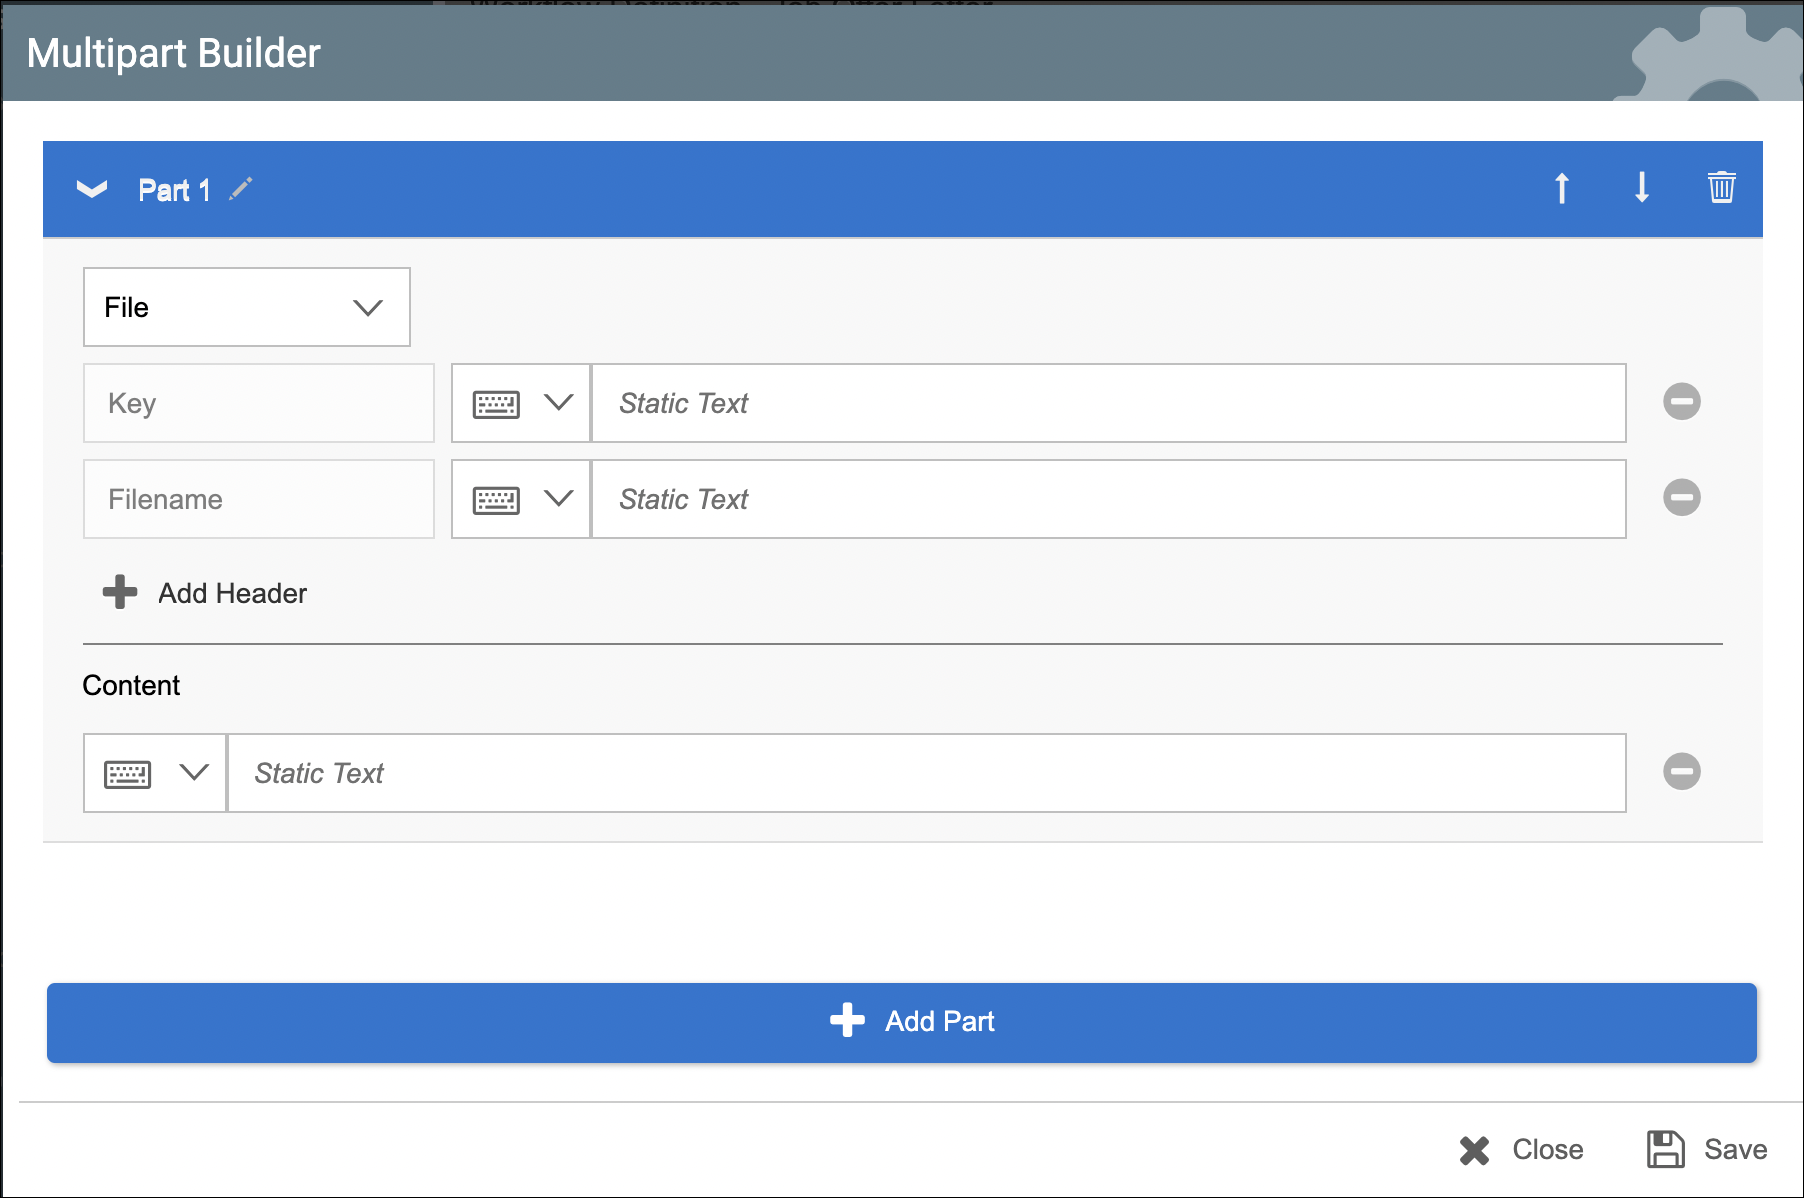Image resolution: width=1804 pixels, height=1198 pixels.
Task: Collapse the Part 1 section chevron
Action: tap(92, 189)
